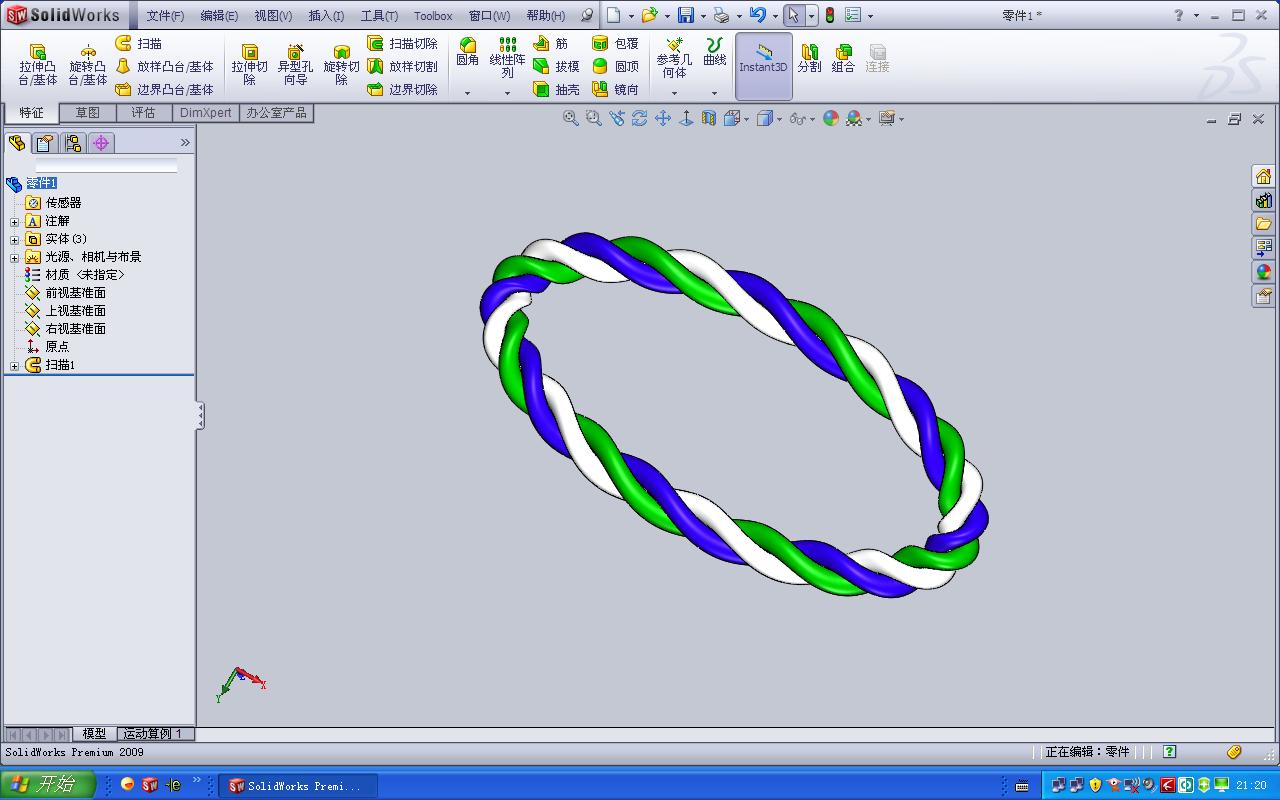This screenshot has width=1280, height=800.
Task: Select the 前视基准面 front plane
Action: pyautogui.click(x=66, y=293)
